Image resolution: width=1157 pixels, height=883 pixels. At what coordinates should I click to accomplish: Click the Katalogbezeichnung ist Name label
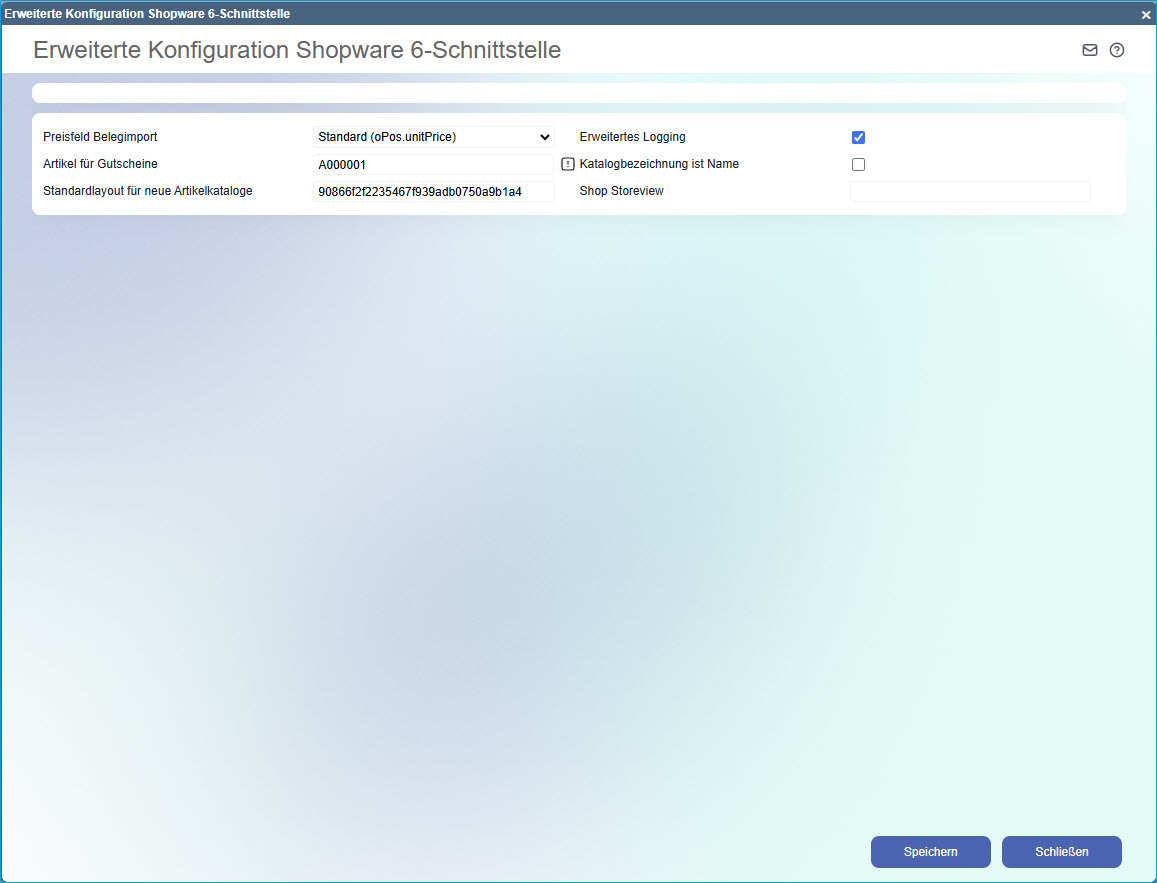click(x=659, y=164)
